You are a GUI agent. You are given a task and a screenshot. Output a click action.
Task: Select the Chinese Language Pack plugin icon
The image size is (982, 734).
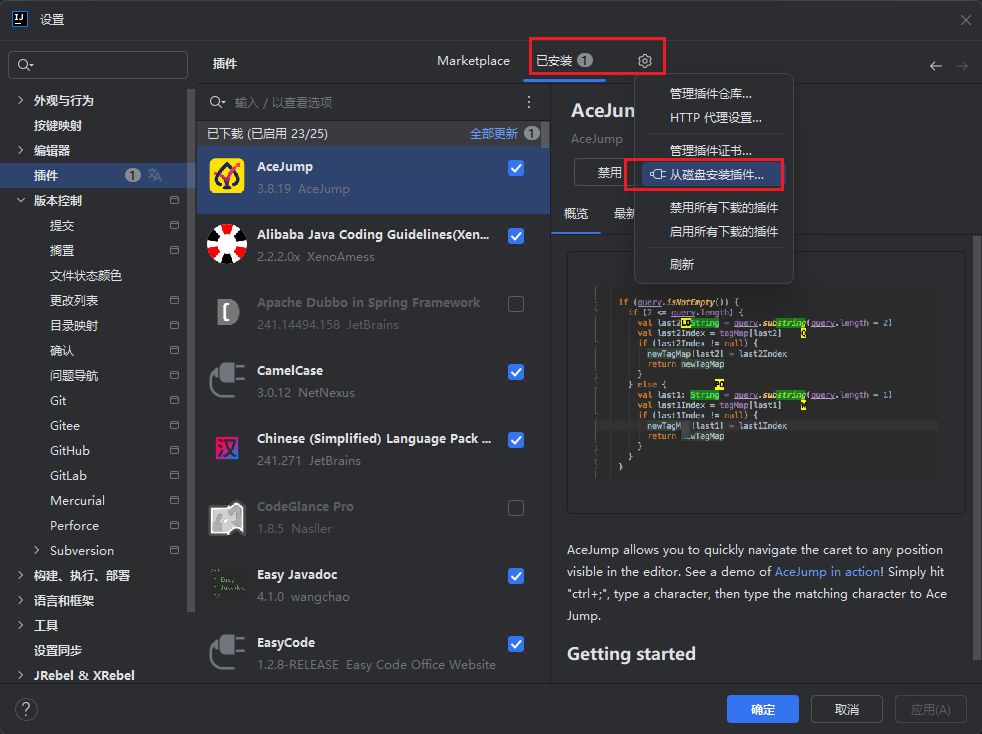pos(225,447)
